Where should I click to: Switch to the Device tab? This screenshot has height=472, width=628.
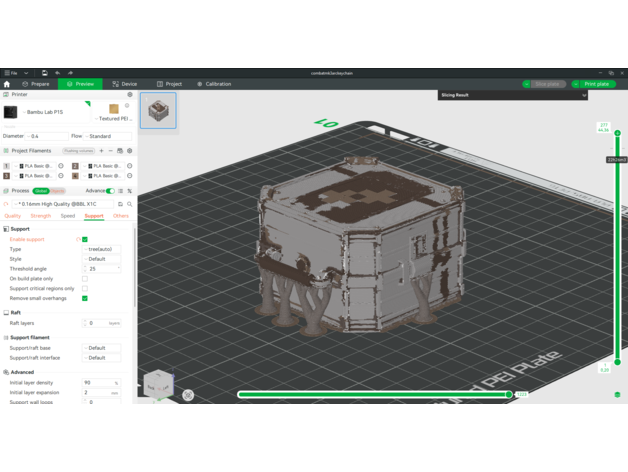coord(125,84)
